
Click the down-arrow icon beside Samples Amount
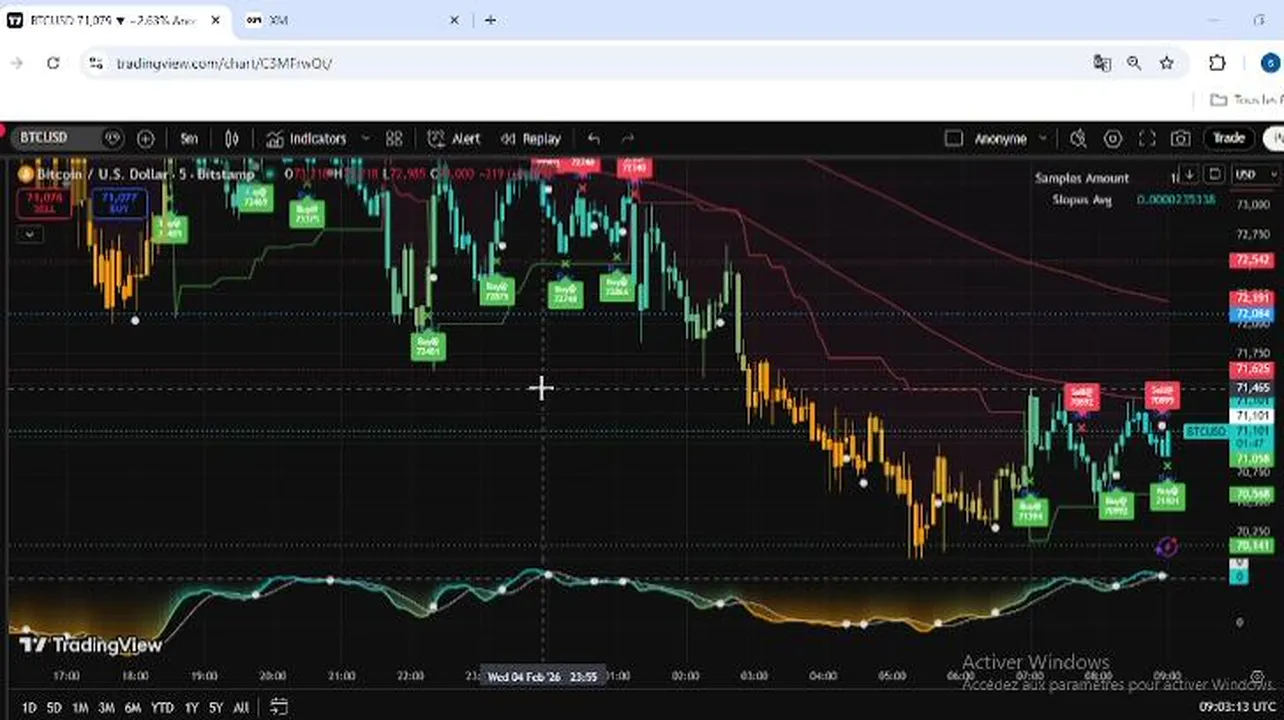click(1188, 174)
